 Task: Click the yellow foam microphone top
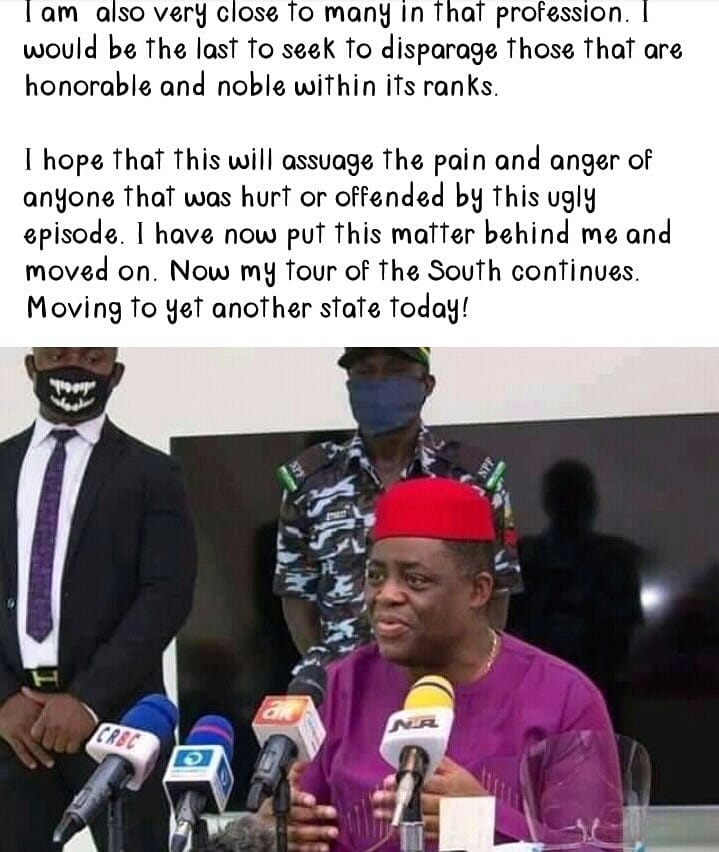(429, 693)
